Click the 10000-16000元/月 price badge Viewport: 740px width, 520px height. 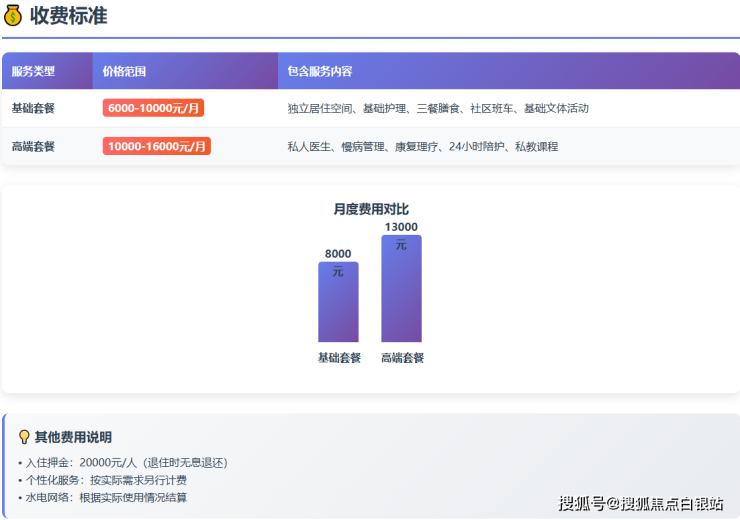(156, 146)
